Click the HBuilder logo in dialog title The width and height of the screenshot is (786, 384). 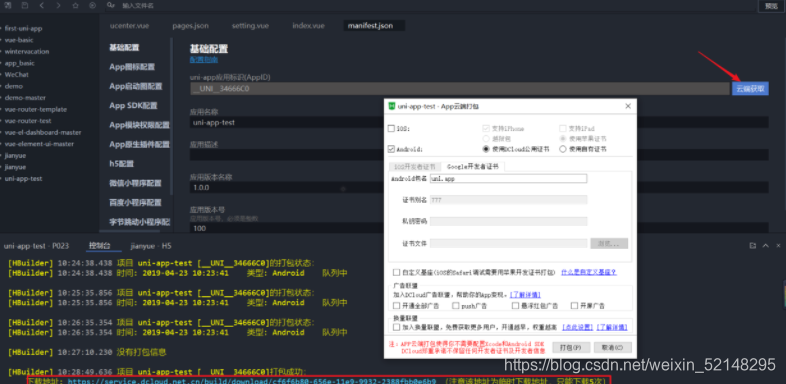coord(391,106)
